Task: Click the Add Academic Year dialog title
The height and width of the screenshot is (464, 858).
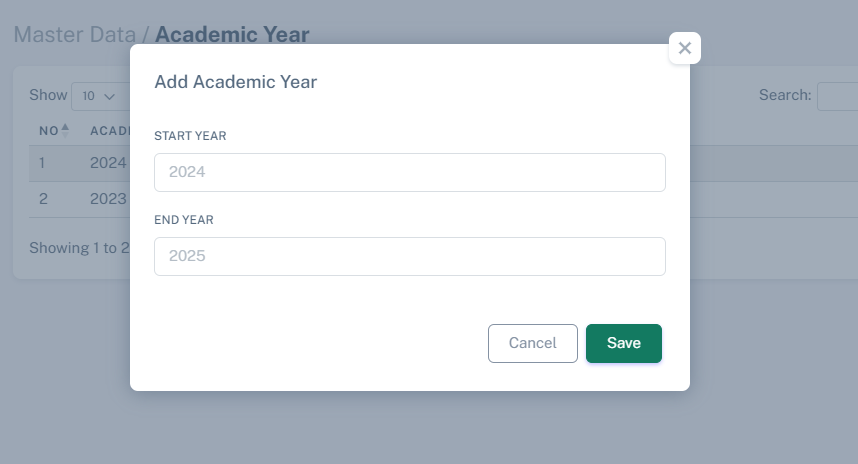Action: click(x=235, y=82)
